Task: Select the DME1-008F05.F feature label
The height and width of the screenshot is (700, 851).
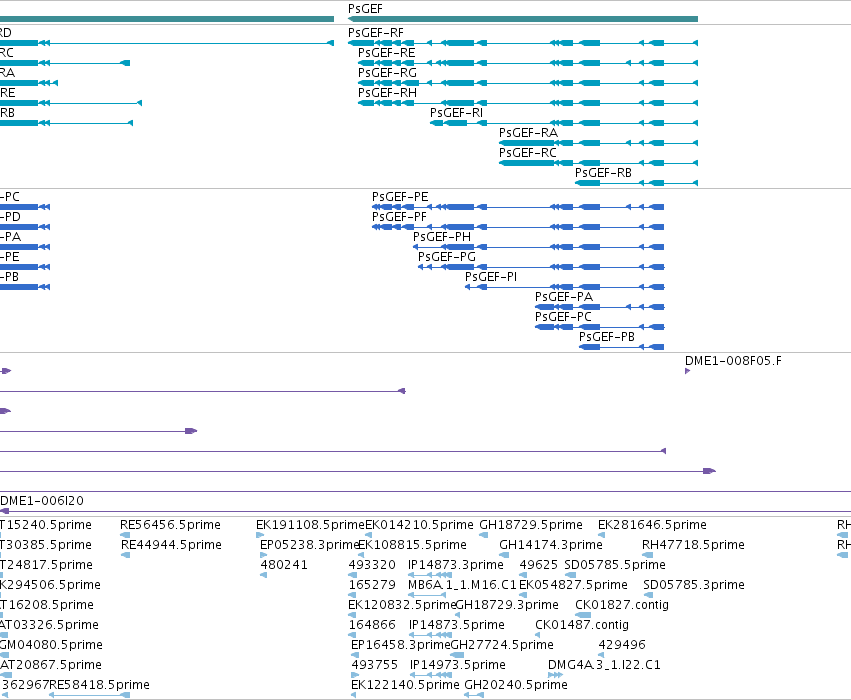Action: tap(733, 361)
